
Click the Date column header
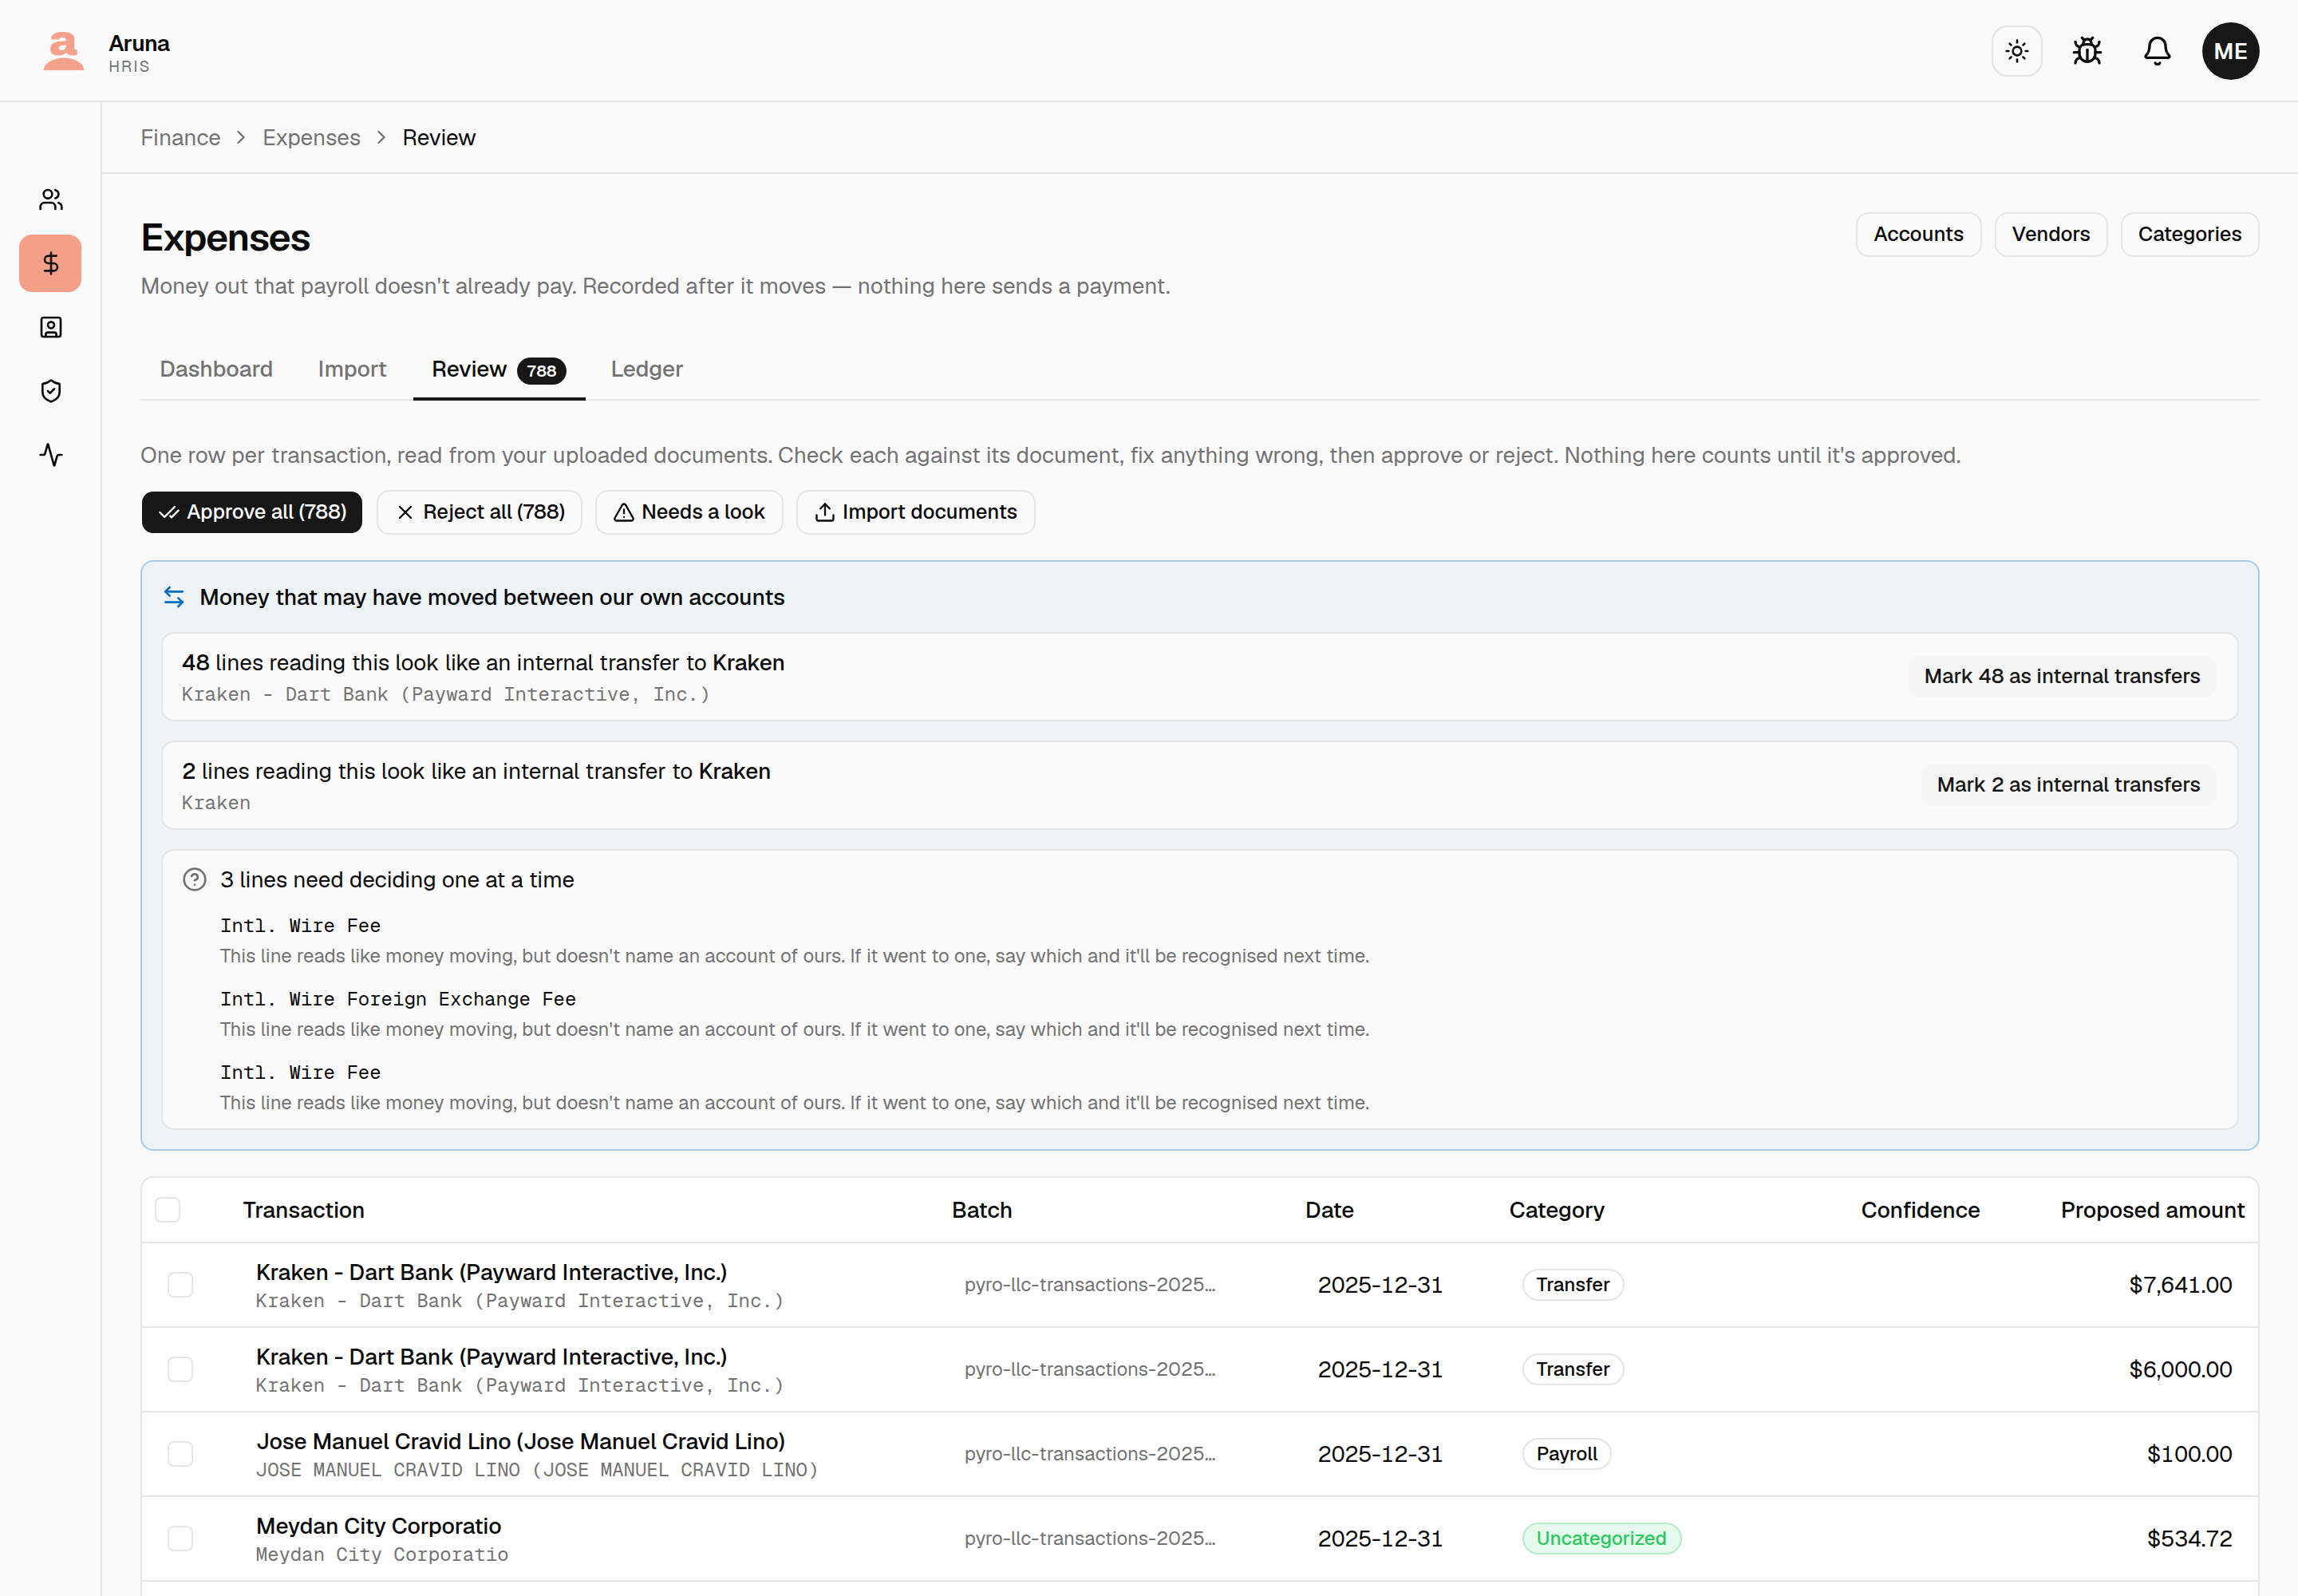point(1329,1210)
